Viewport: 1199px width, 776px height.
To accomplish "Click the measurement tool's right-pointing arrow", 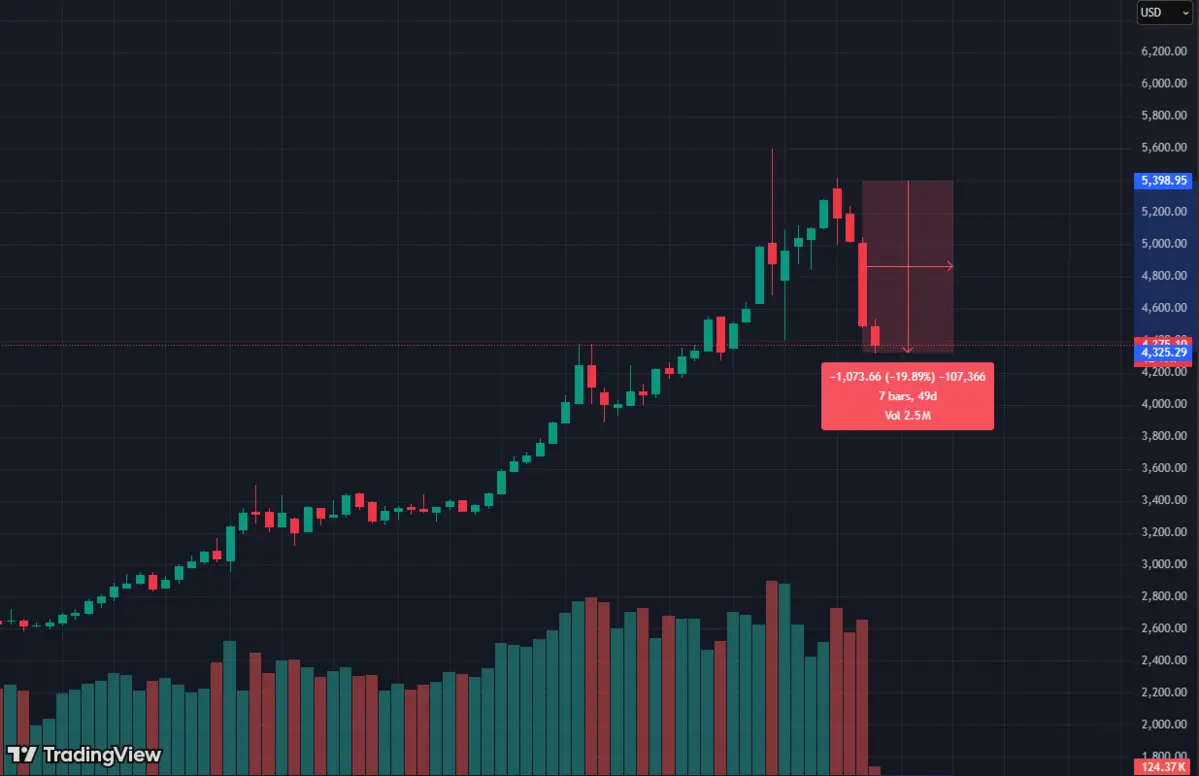I will click(948, 266).
